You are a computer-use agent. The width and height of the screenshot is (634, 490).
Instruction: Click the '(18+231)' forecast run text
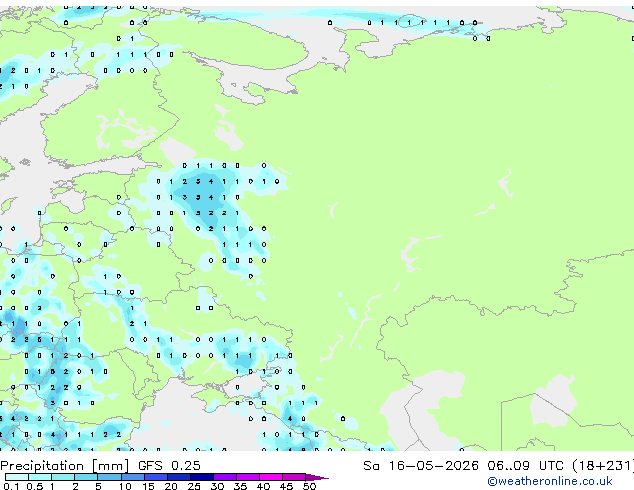click(x=603, y=466)
